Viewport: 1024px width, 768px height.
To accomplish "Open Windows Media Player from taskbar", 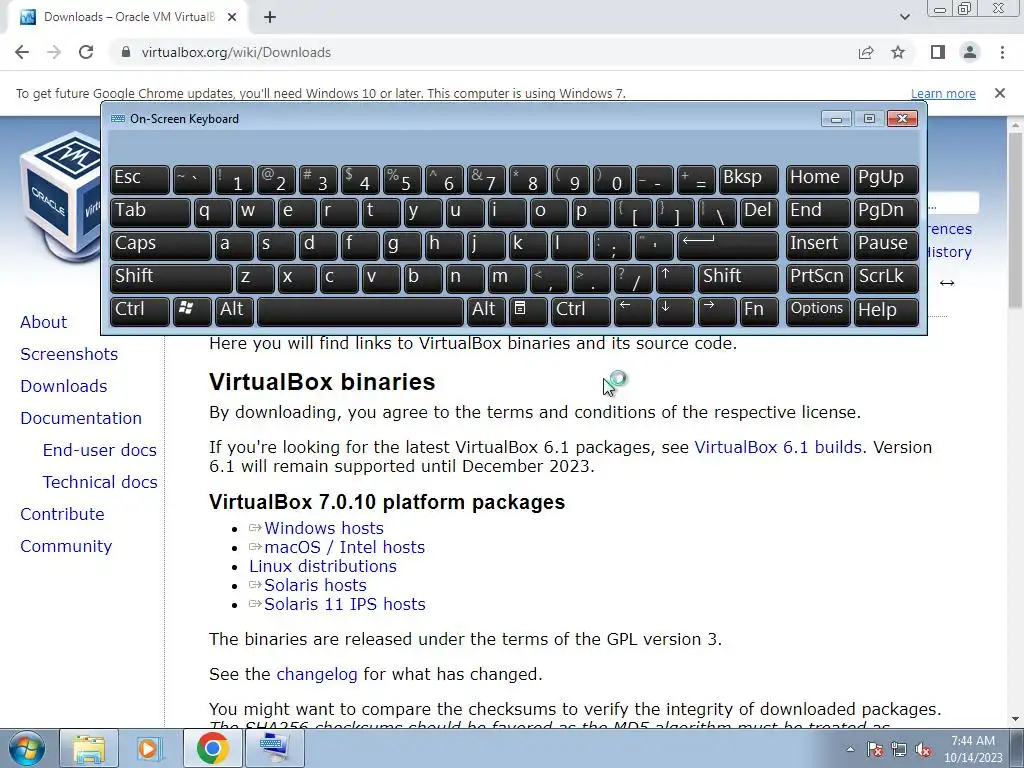I will pos(148,749).
